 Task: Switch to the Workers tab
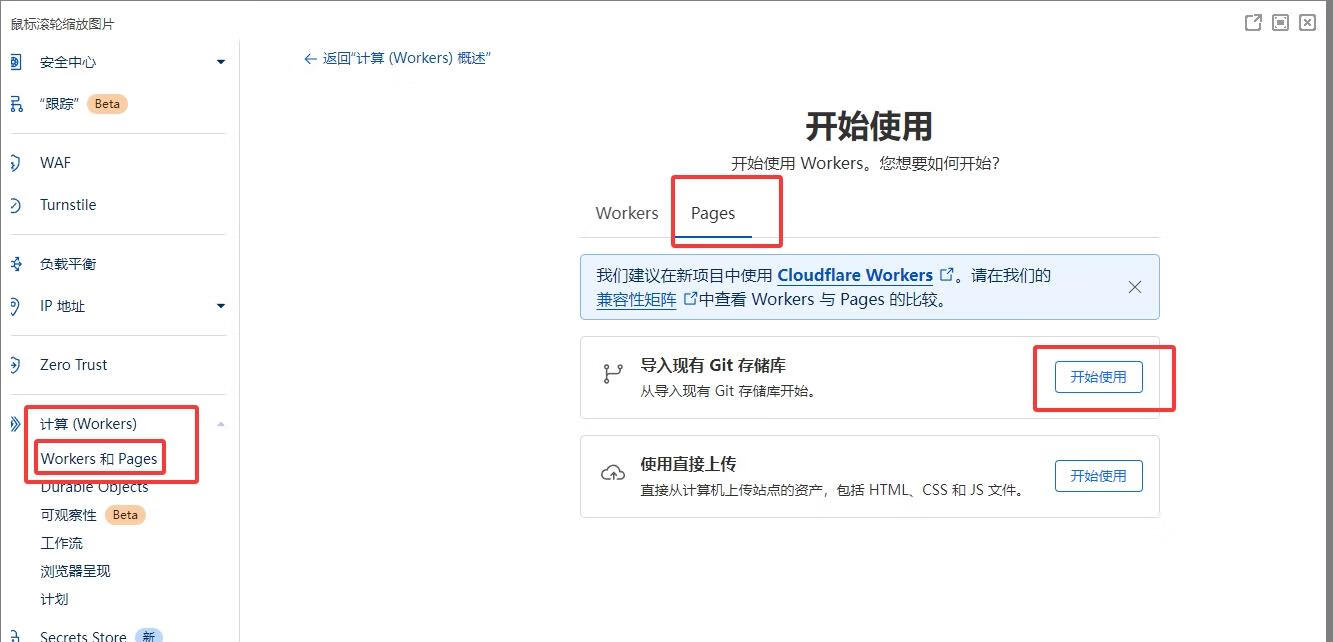point(626,212)
